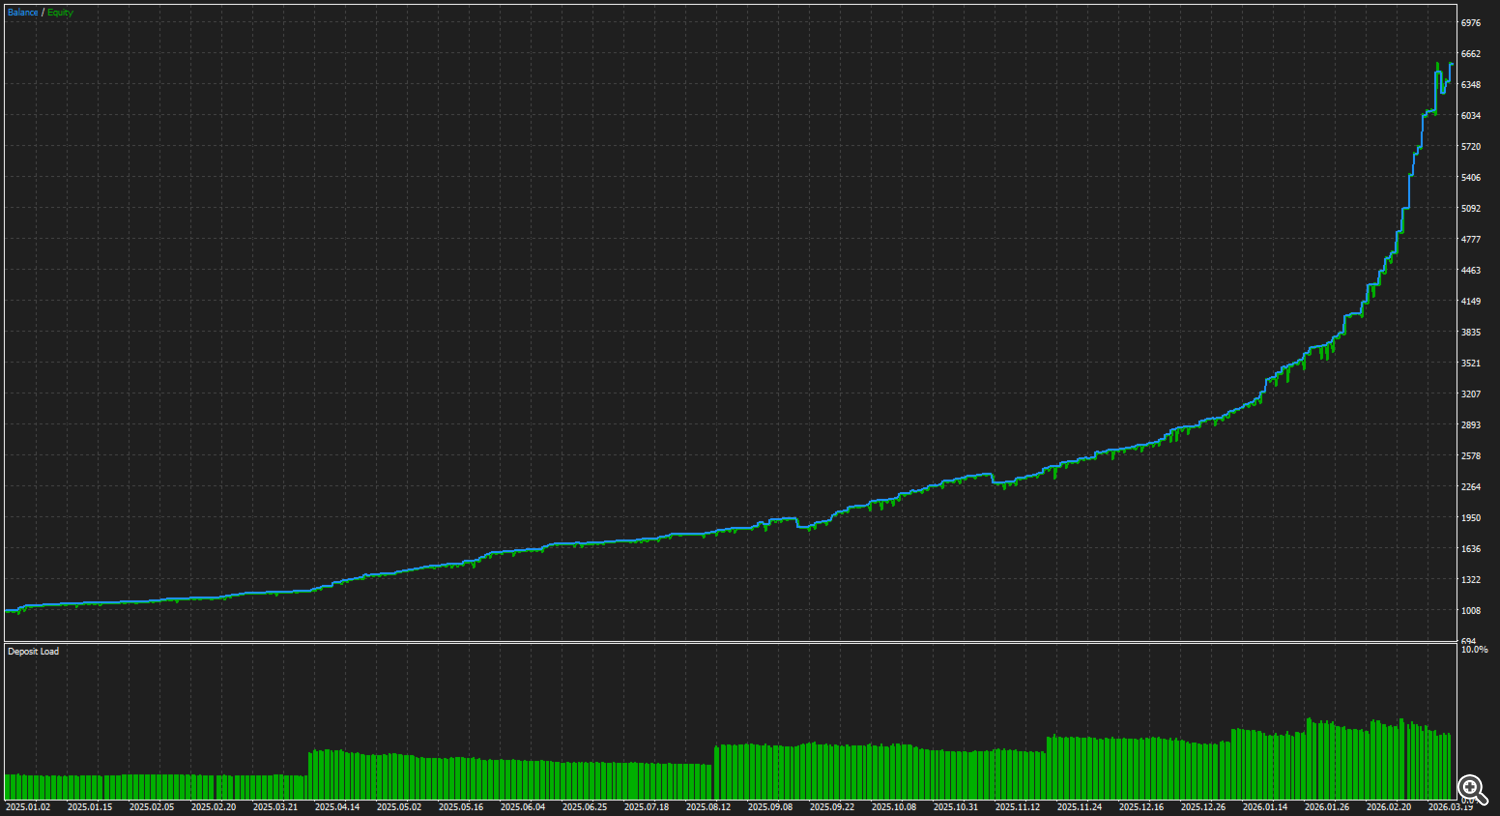The width and height of the screenshot is (1500, 816).
Task: Select the 2025.06.04 date label
Action: [x=523, y=807]
